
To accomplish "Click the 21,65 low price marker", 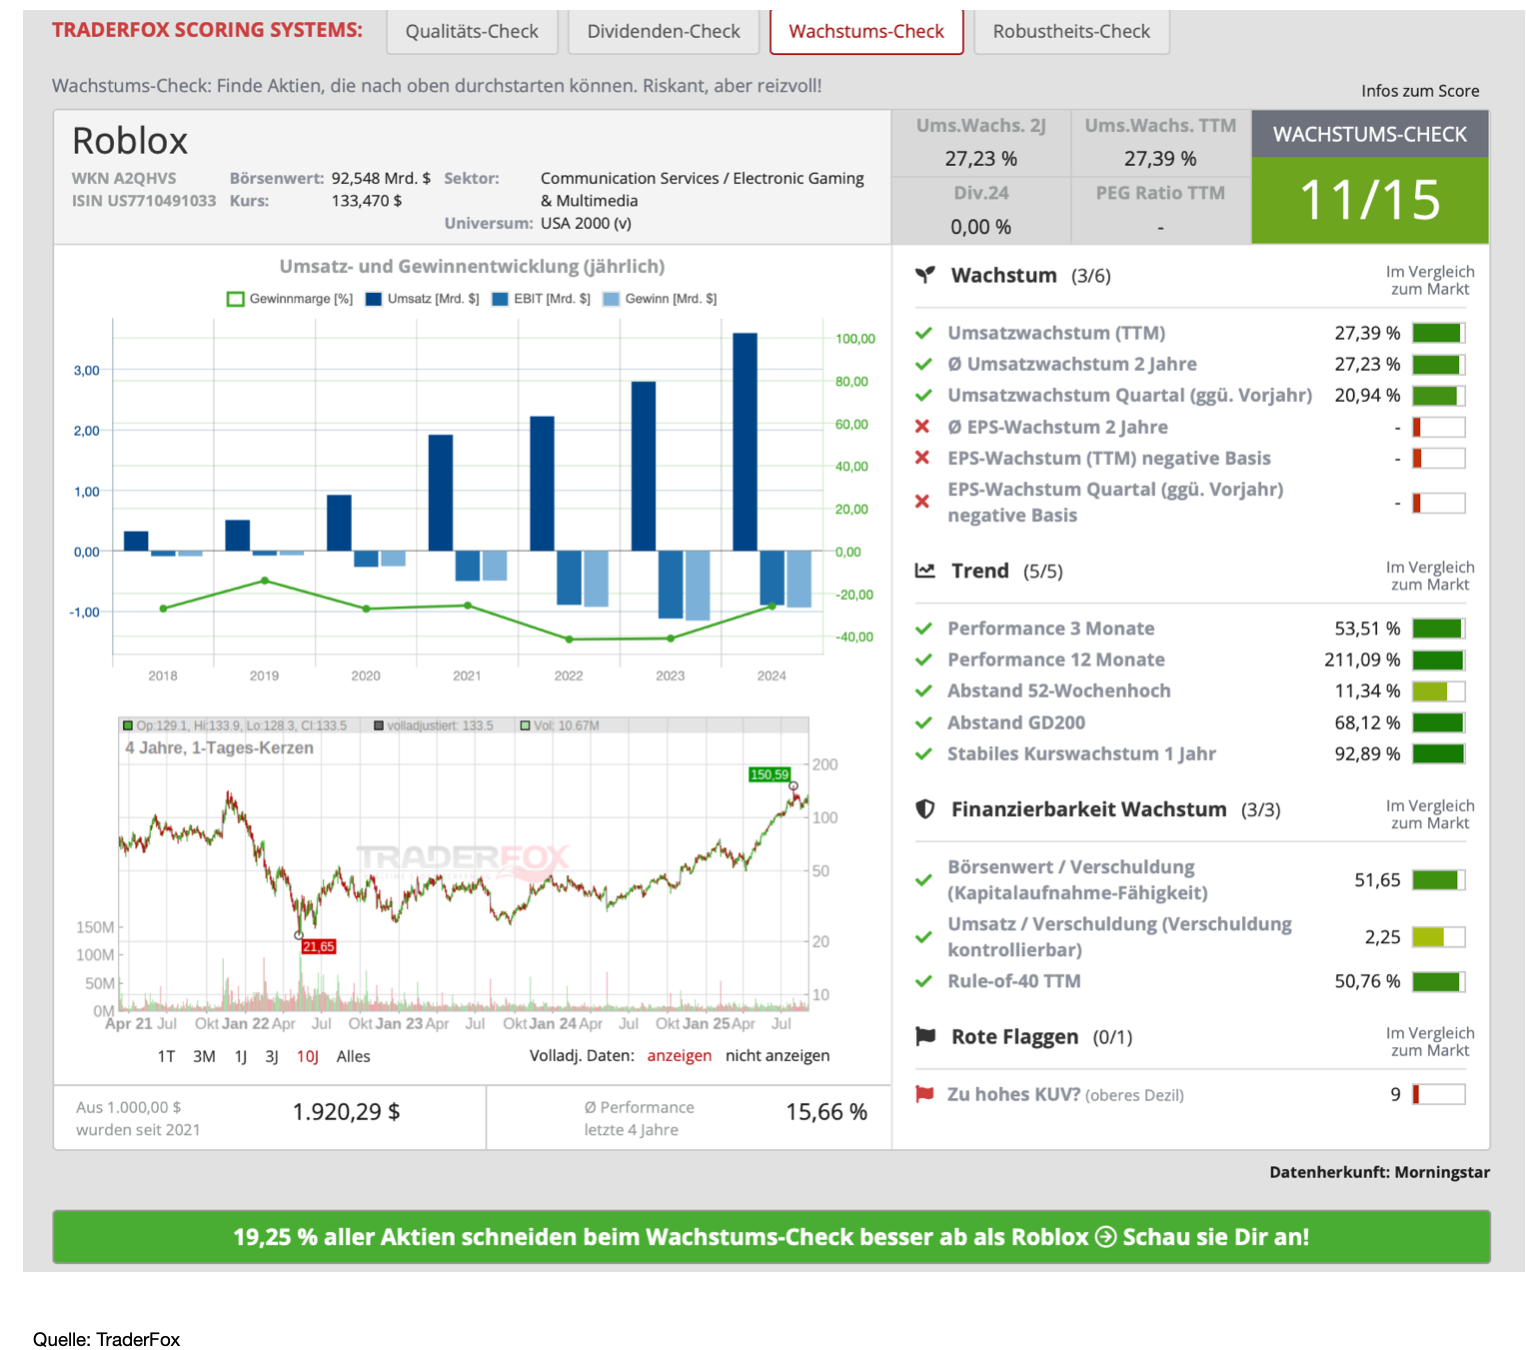I will pyautogui.click(x=319, y=946).
